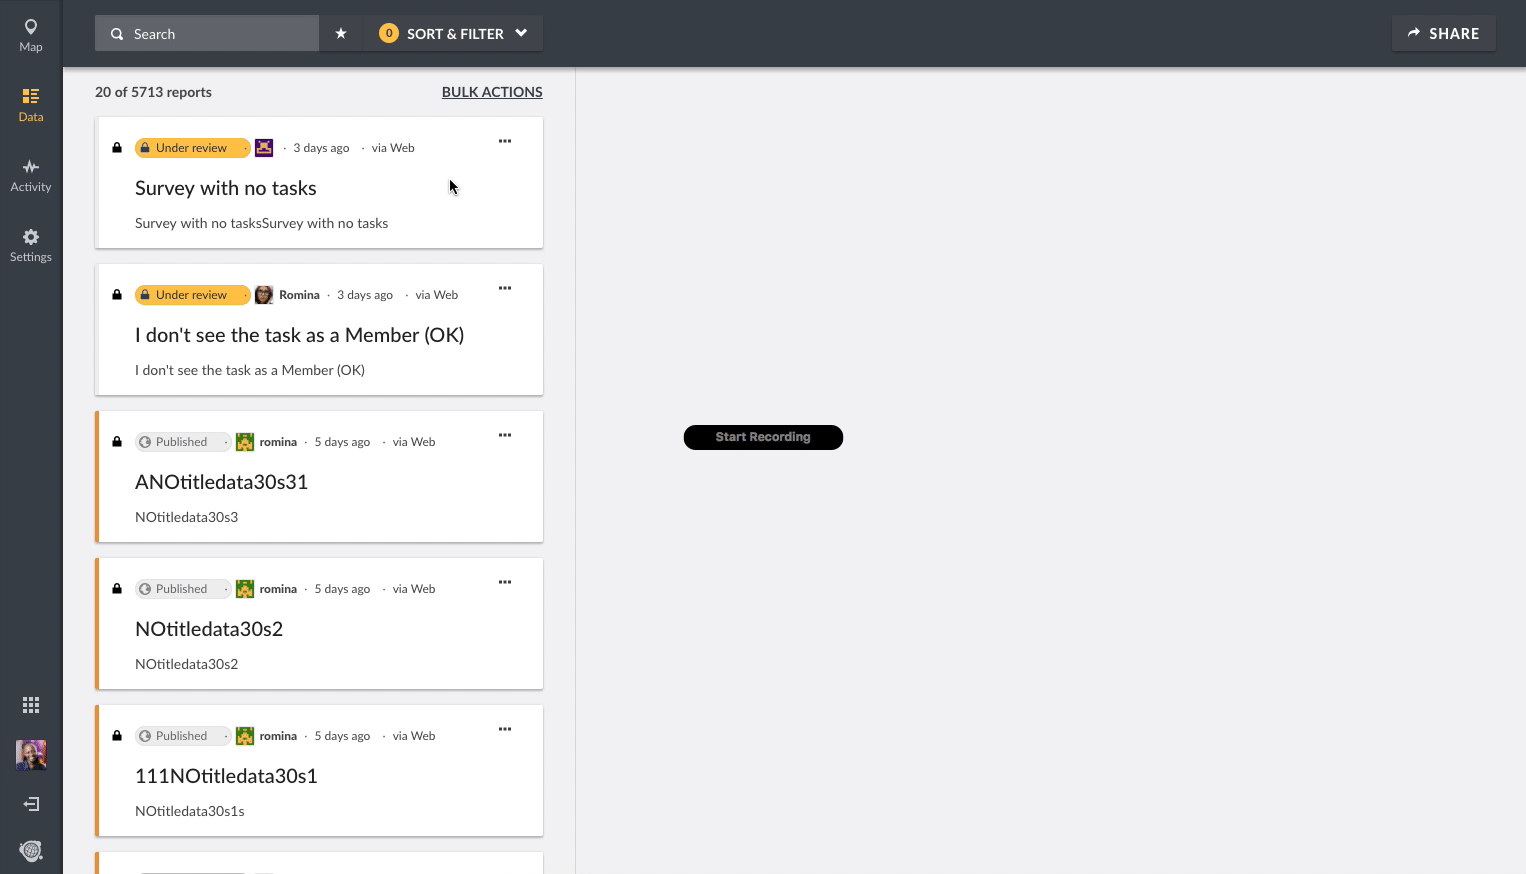Click the Start Recording button
Screen dimensions: 1526x874
pyautogui.click(x=763, y=437)
